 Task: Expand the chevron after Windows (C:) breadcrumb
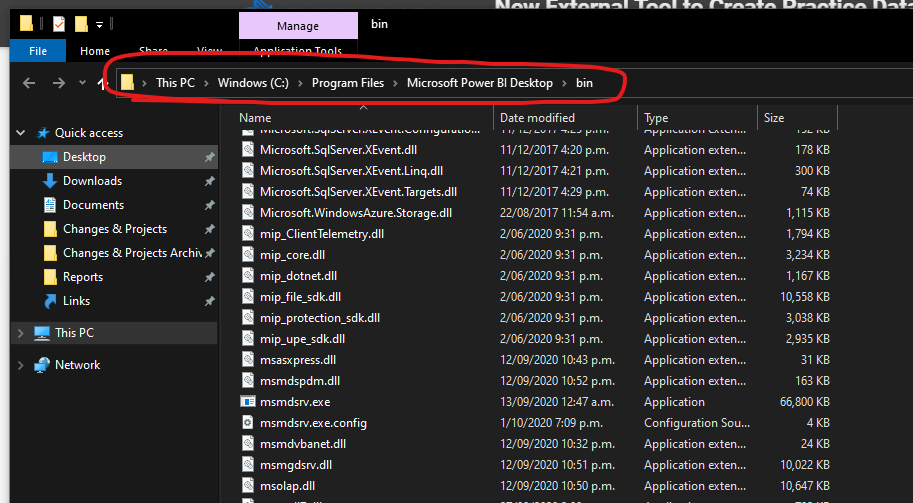[x=300, y=83]
